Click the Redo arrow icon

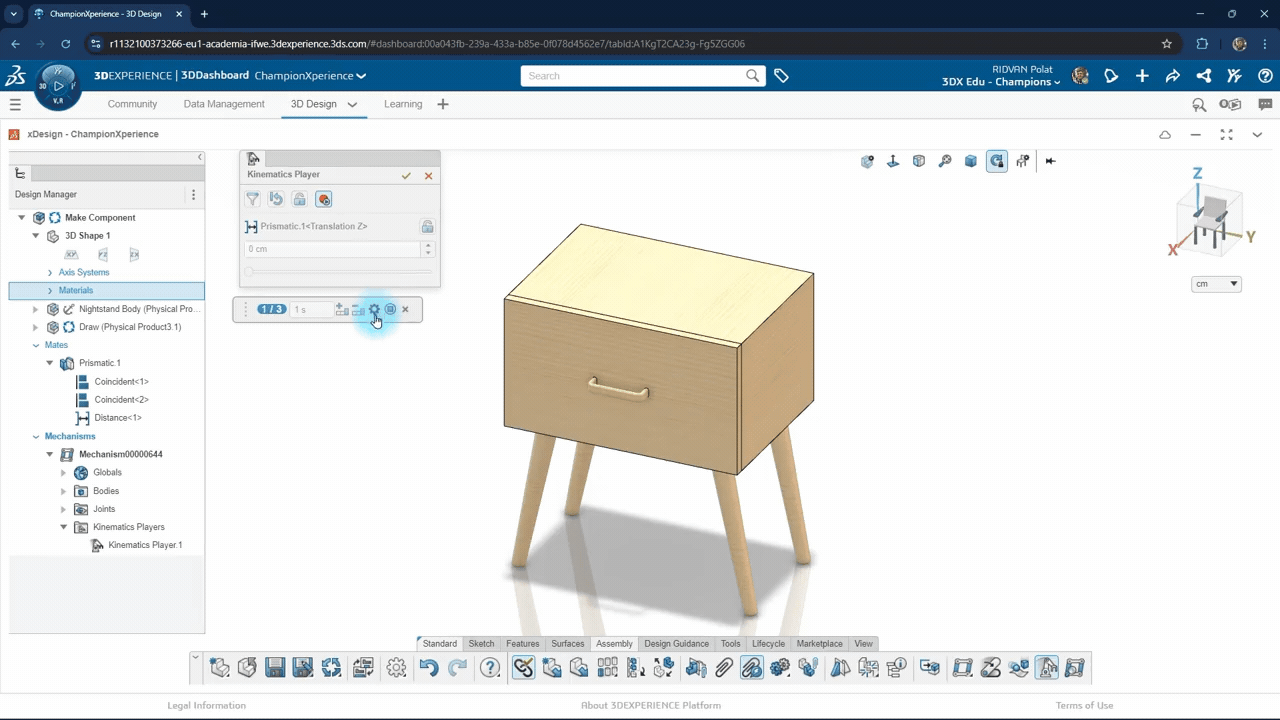(x=458, y=668)
